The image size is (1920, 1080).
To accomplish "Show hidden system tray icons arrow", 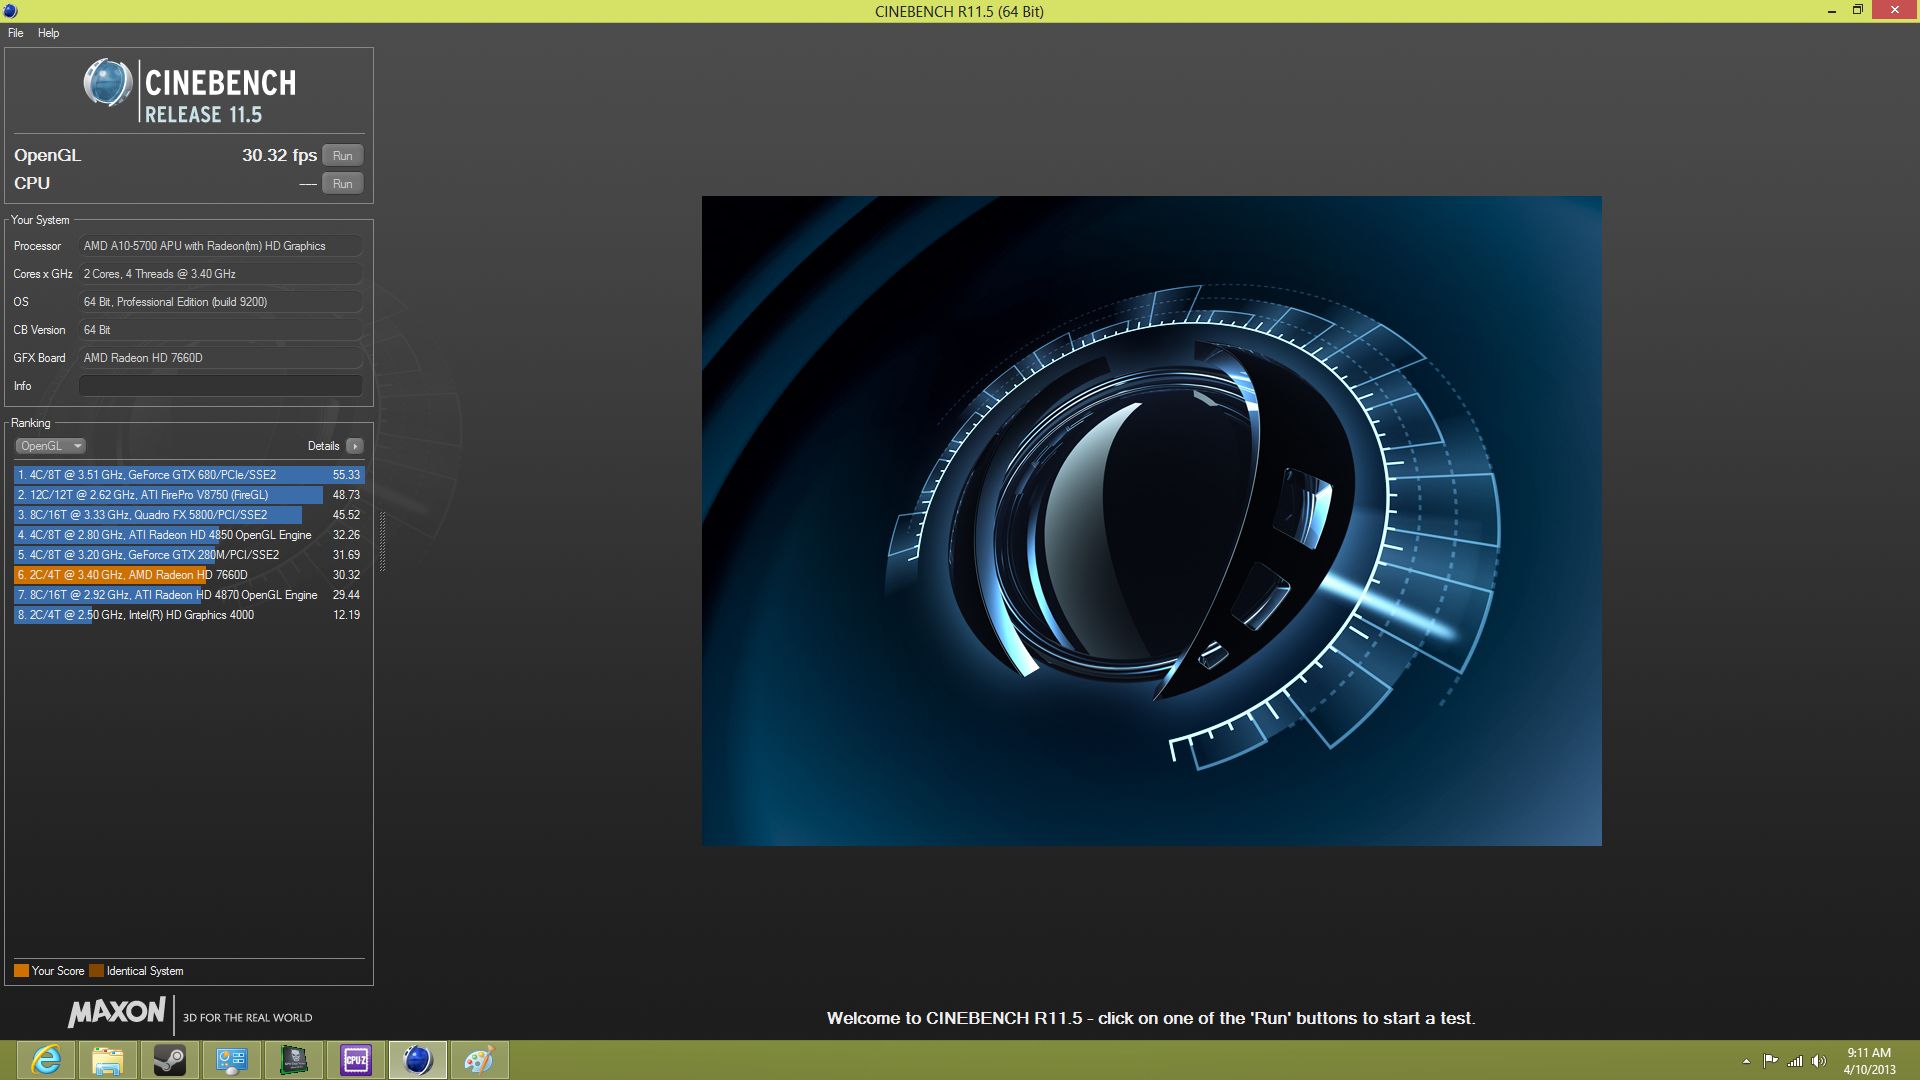I will [1746, 1061].
